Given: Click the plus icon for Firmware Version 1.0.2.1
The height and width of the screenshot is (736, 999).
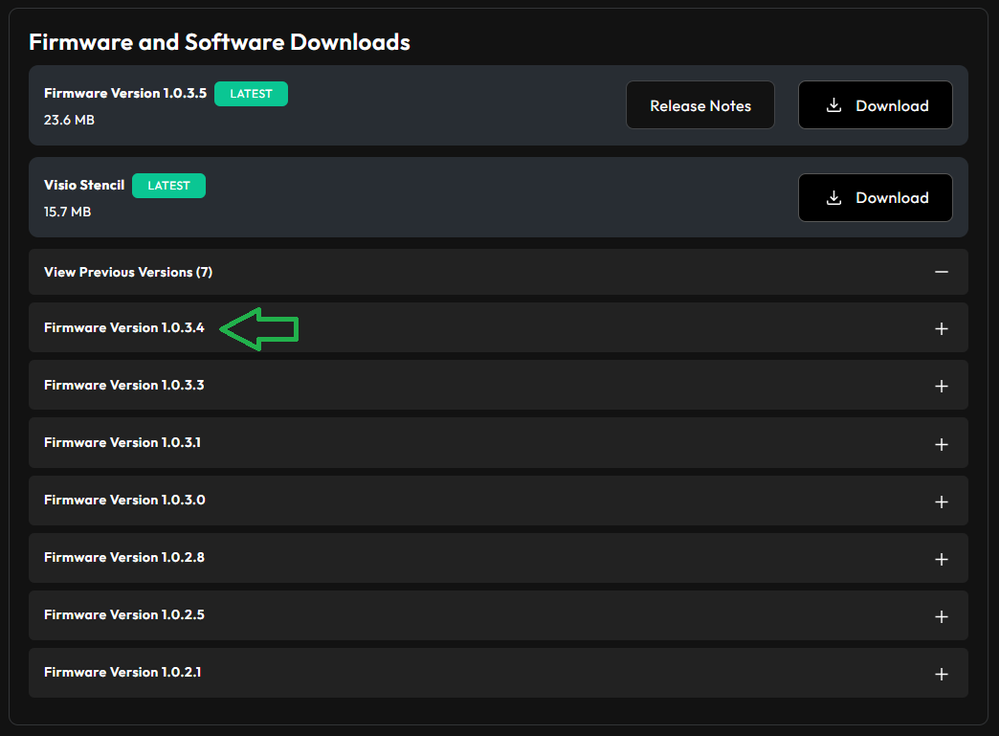Looking at the screenshot, I should pos(940,674).
